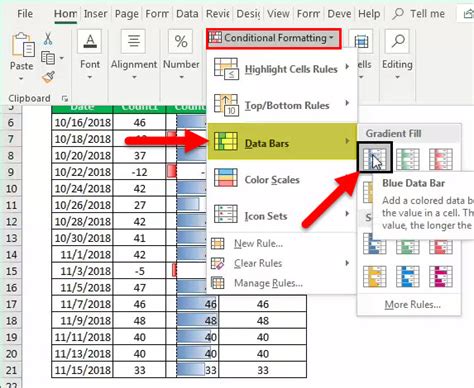Switch to the Data tab
The image size is (474, 388).
tap(187, 14)
